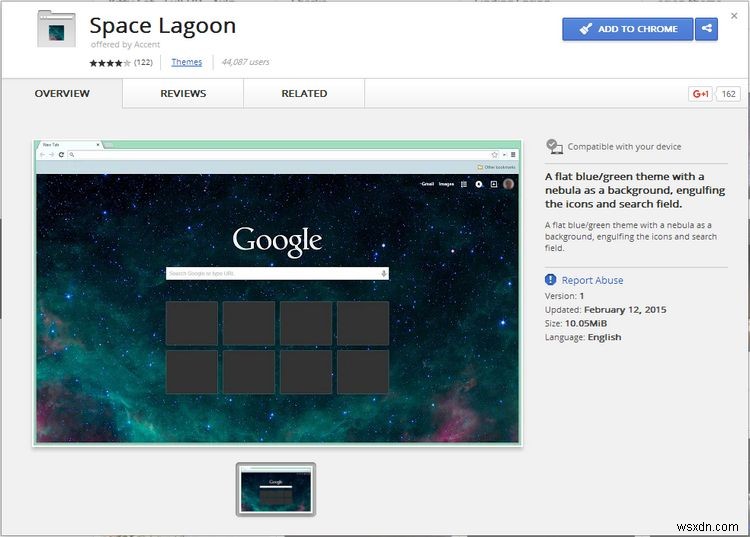Viewport: 750px width, 537px height.
Task: Select the small preview thumbnail below screenshot
Action: (x=276, y=489)
